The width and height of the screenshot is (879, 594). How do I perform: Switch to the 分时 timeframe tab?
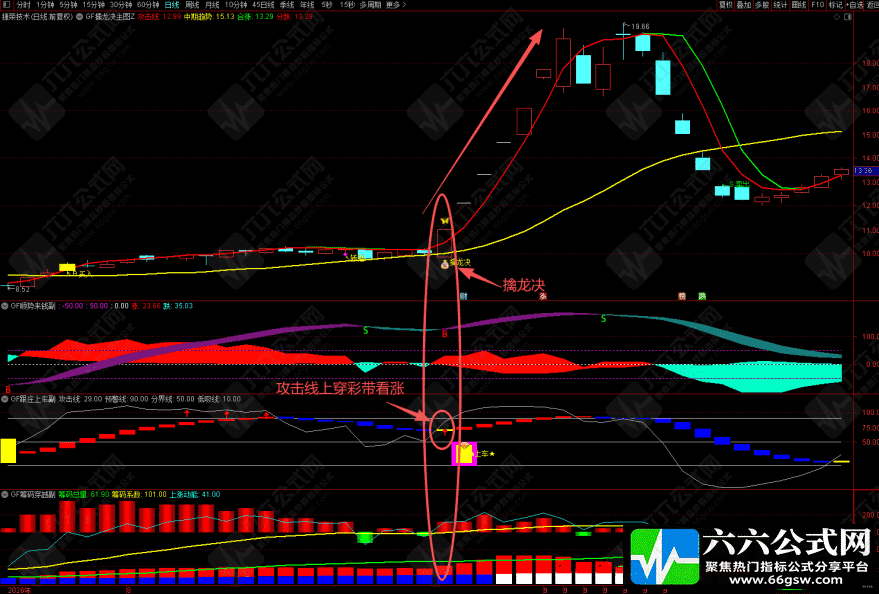tap(24, 4)
